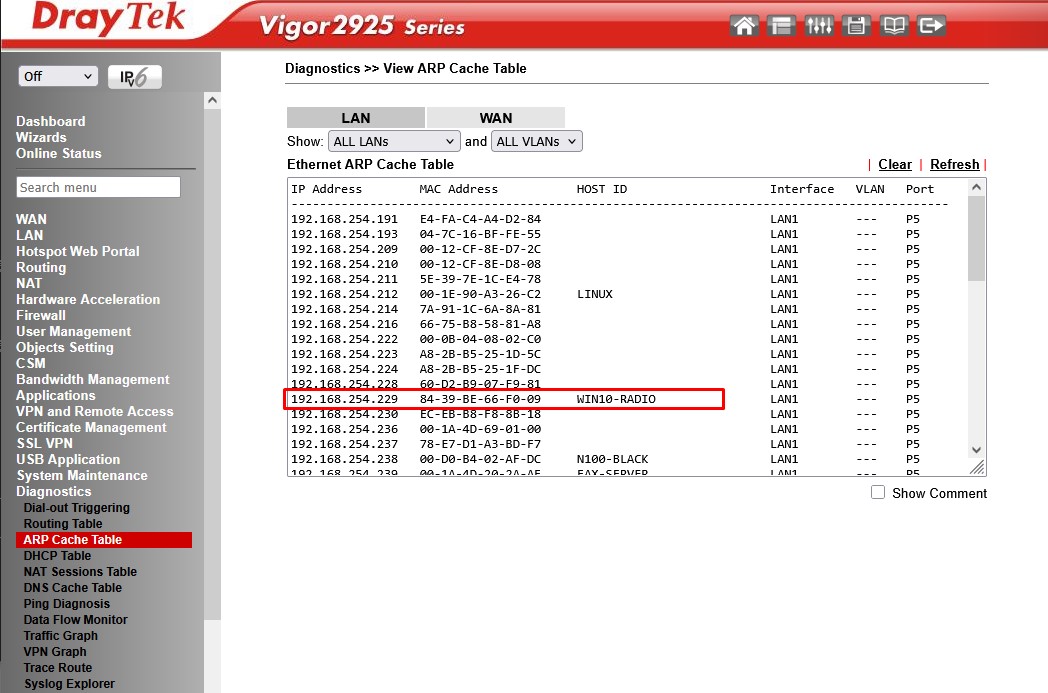Click the sidebar scroll-up arrow
Screen dimensions: 1048x693
click(x=212, y=100)
